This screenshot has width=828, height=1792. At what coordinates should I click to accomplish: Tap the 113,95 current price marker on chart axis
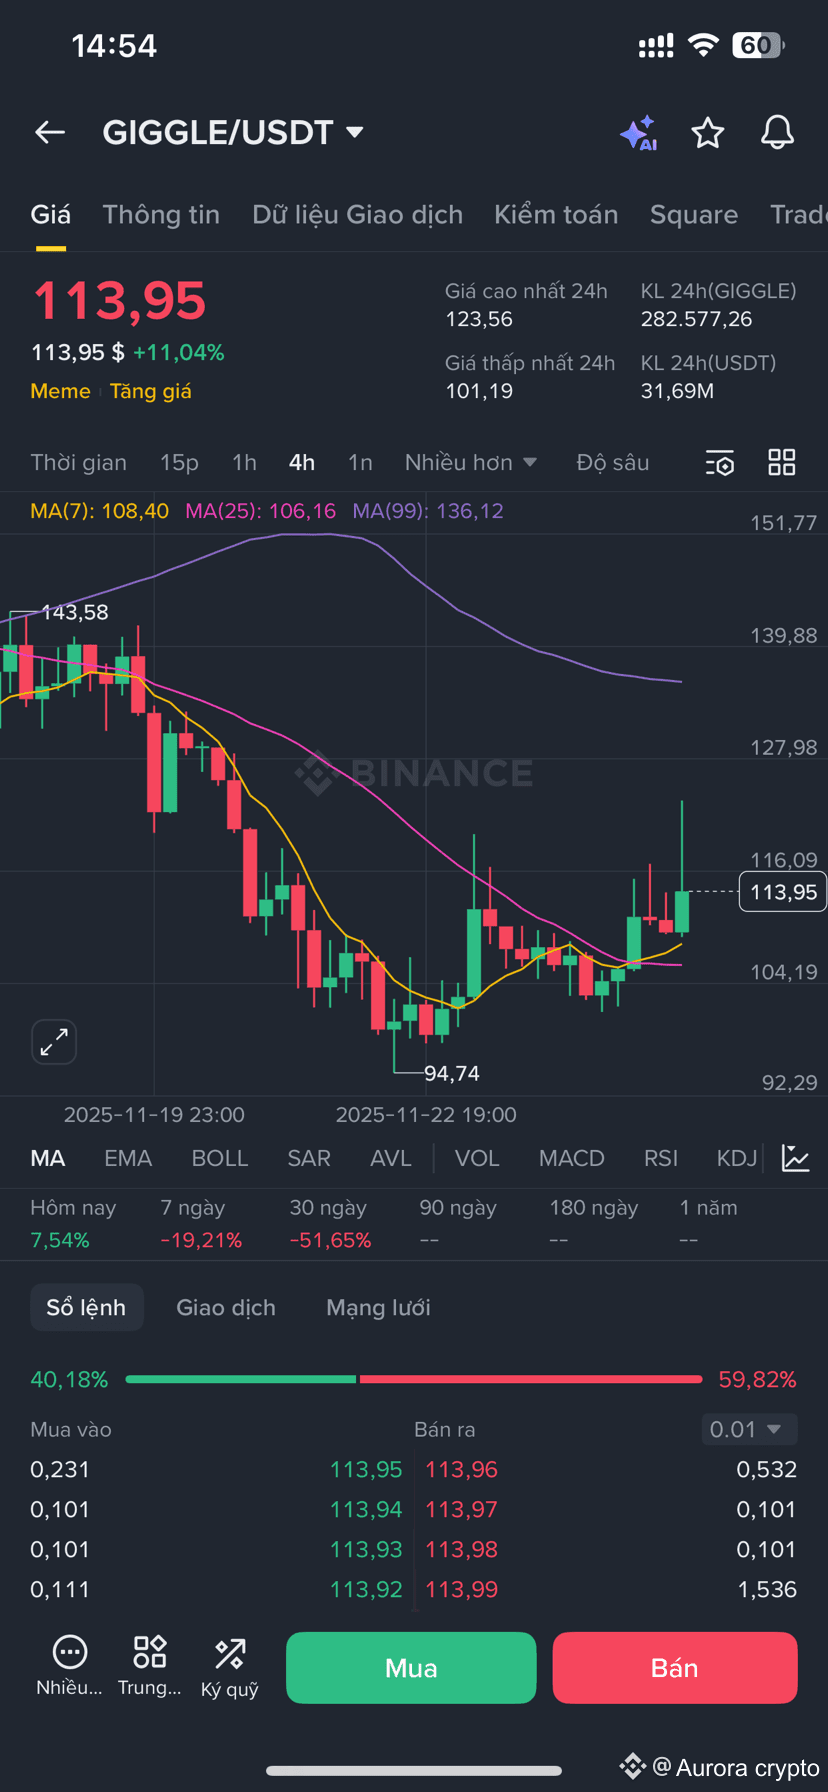[x=783, y=892]
